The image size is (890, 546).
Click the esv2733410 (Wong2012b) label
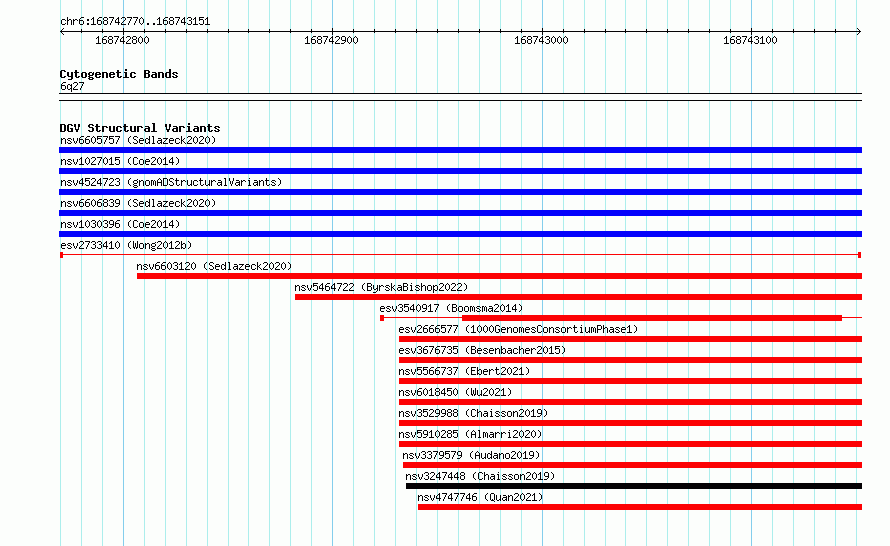[x=126, y=245]
